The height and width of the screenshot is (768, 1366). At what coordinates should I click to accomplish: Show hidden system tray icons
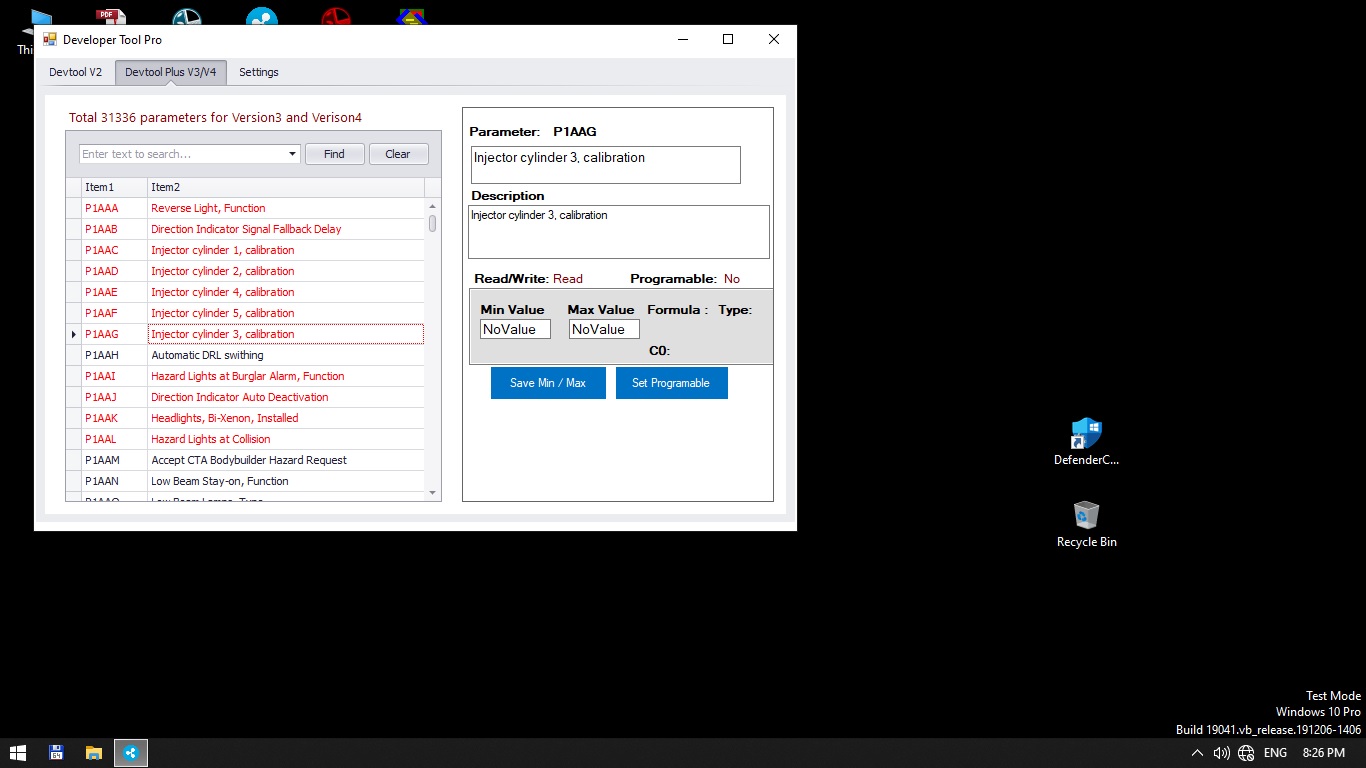click(1197, 752)
